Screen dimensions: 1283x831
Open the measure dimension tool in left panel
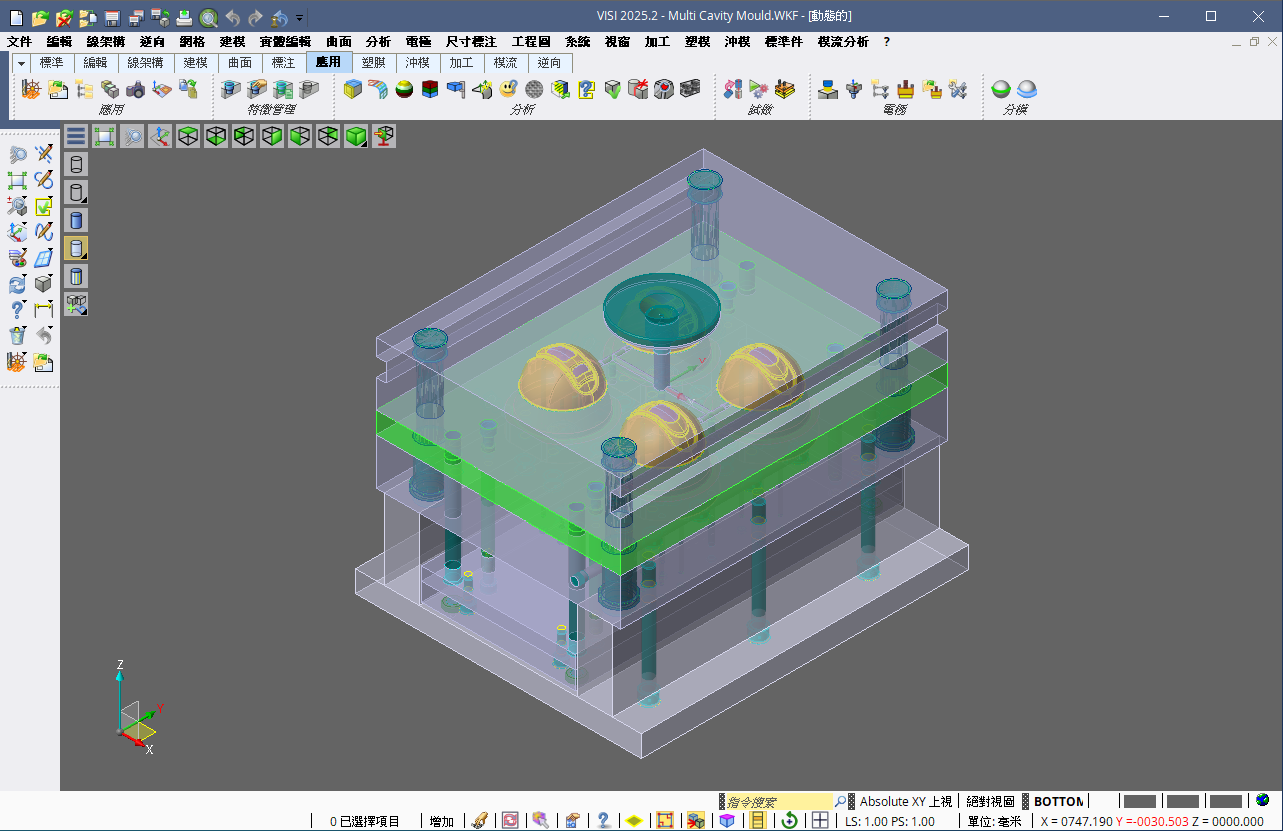coord(43,310)
